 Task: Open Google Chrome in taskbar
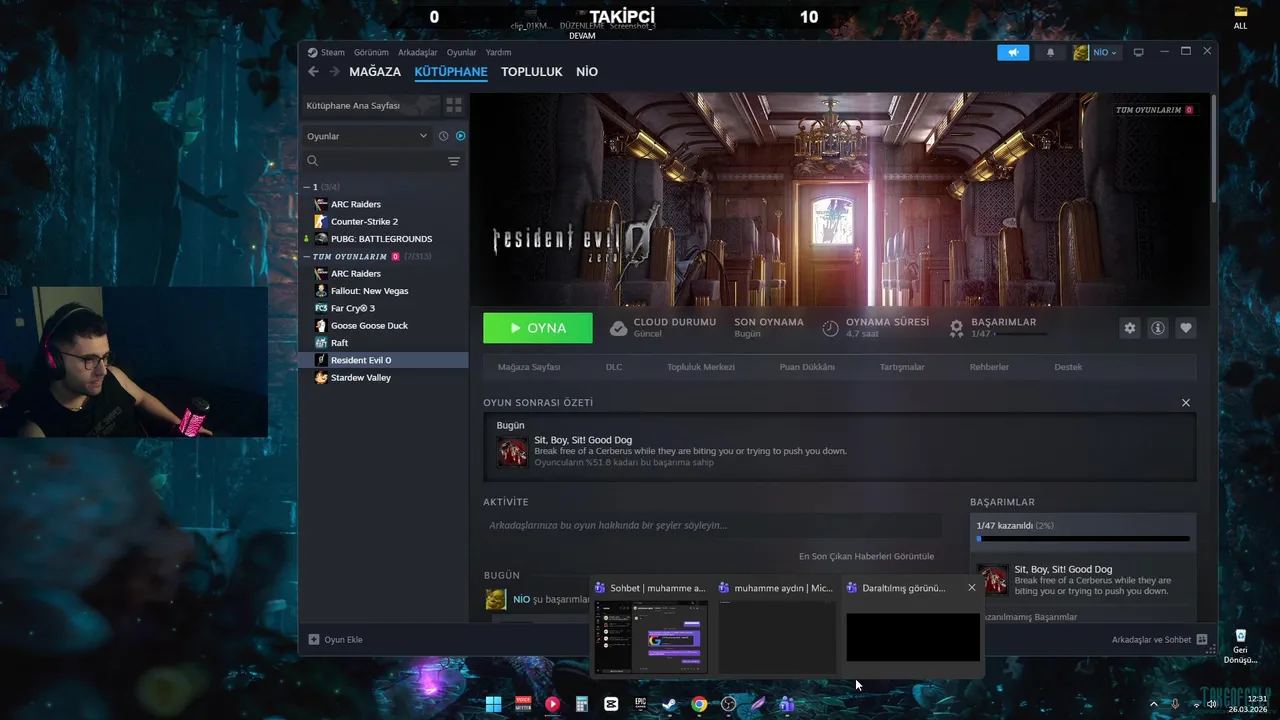point(699,704)
